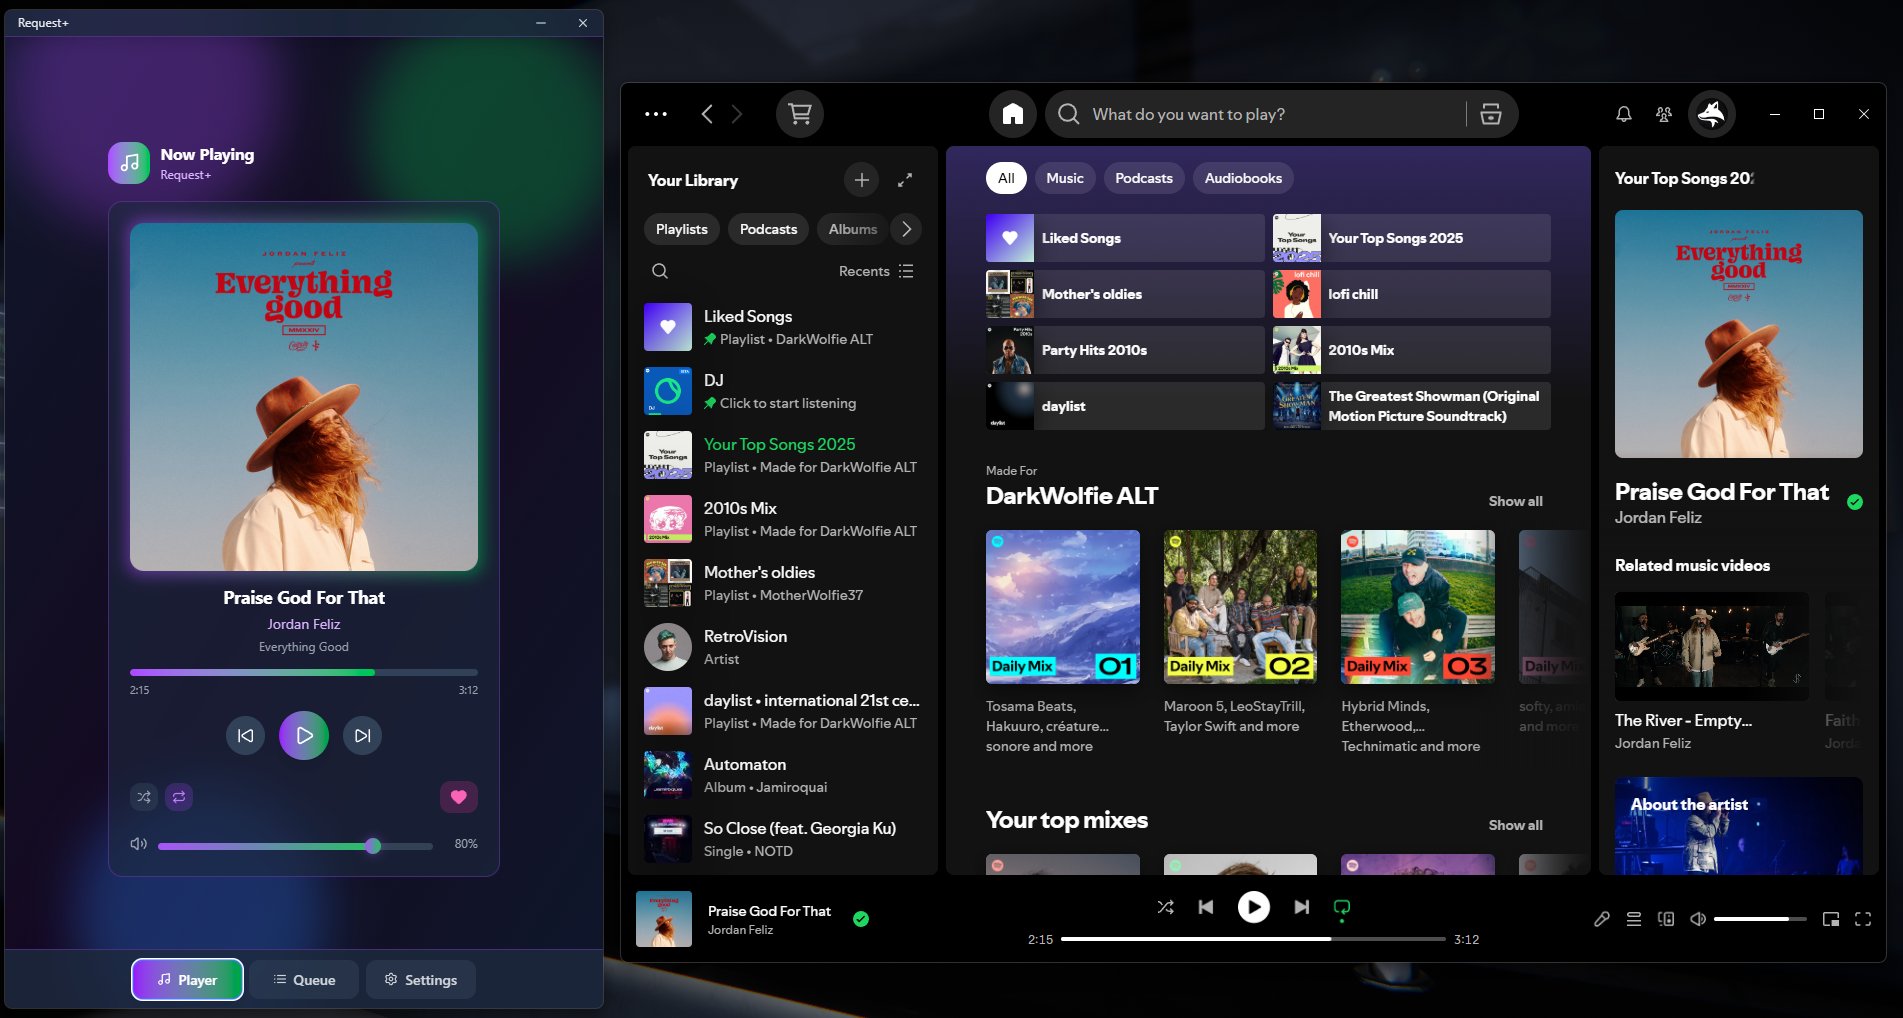Open Daily Mix 03 cover
The image size is (1903, 1018).
point(1418,607)
